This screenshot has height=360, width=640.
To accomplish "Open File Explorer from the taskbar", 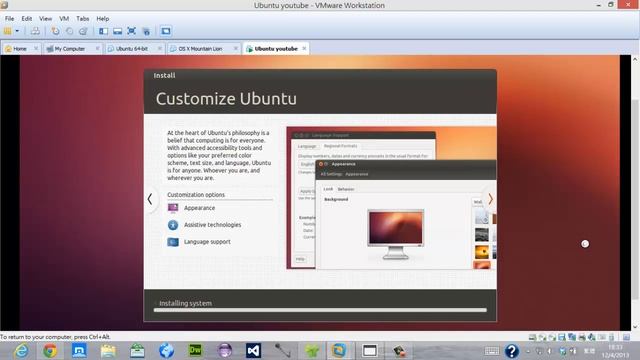I will tap(108, 351).
